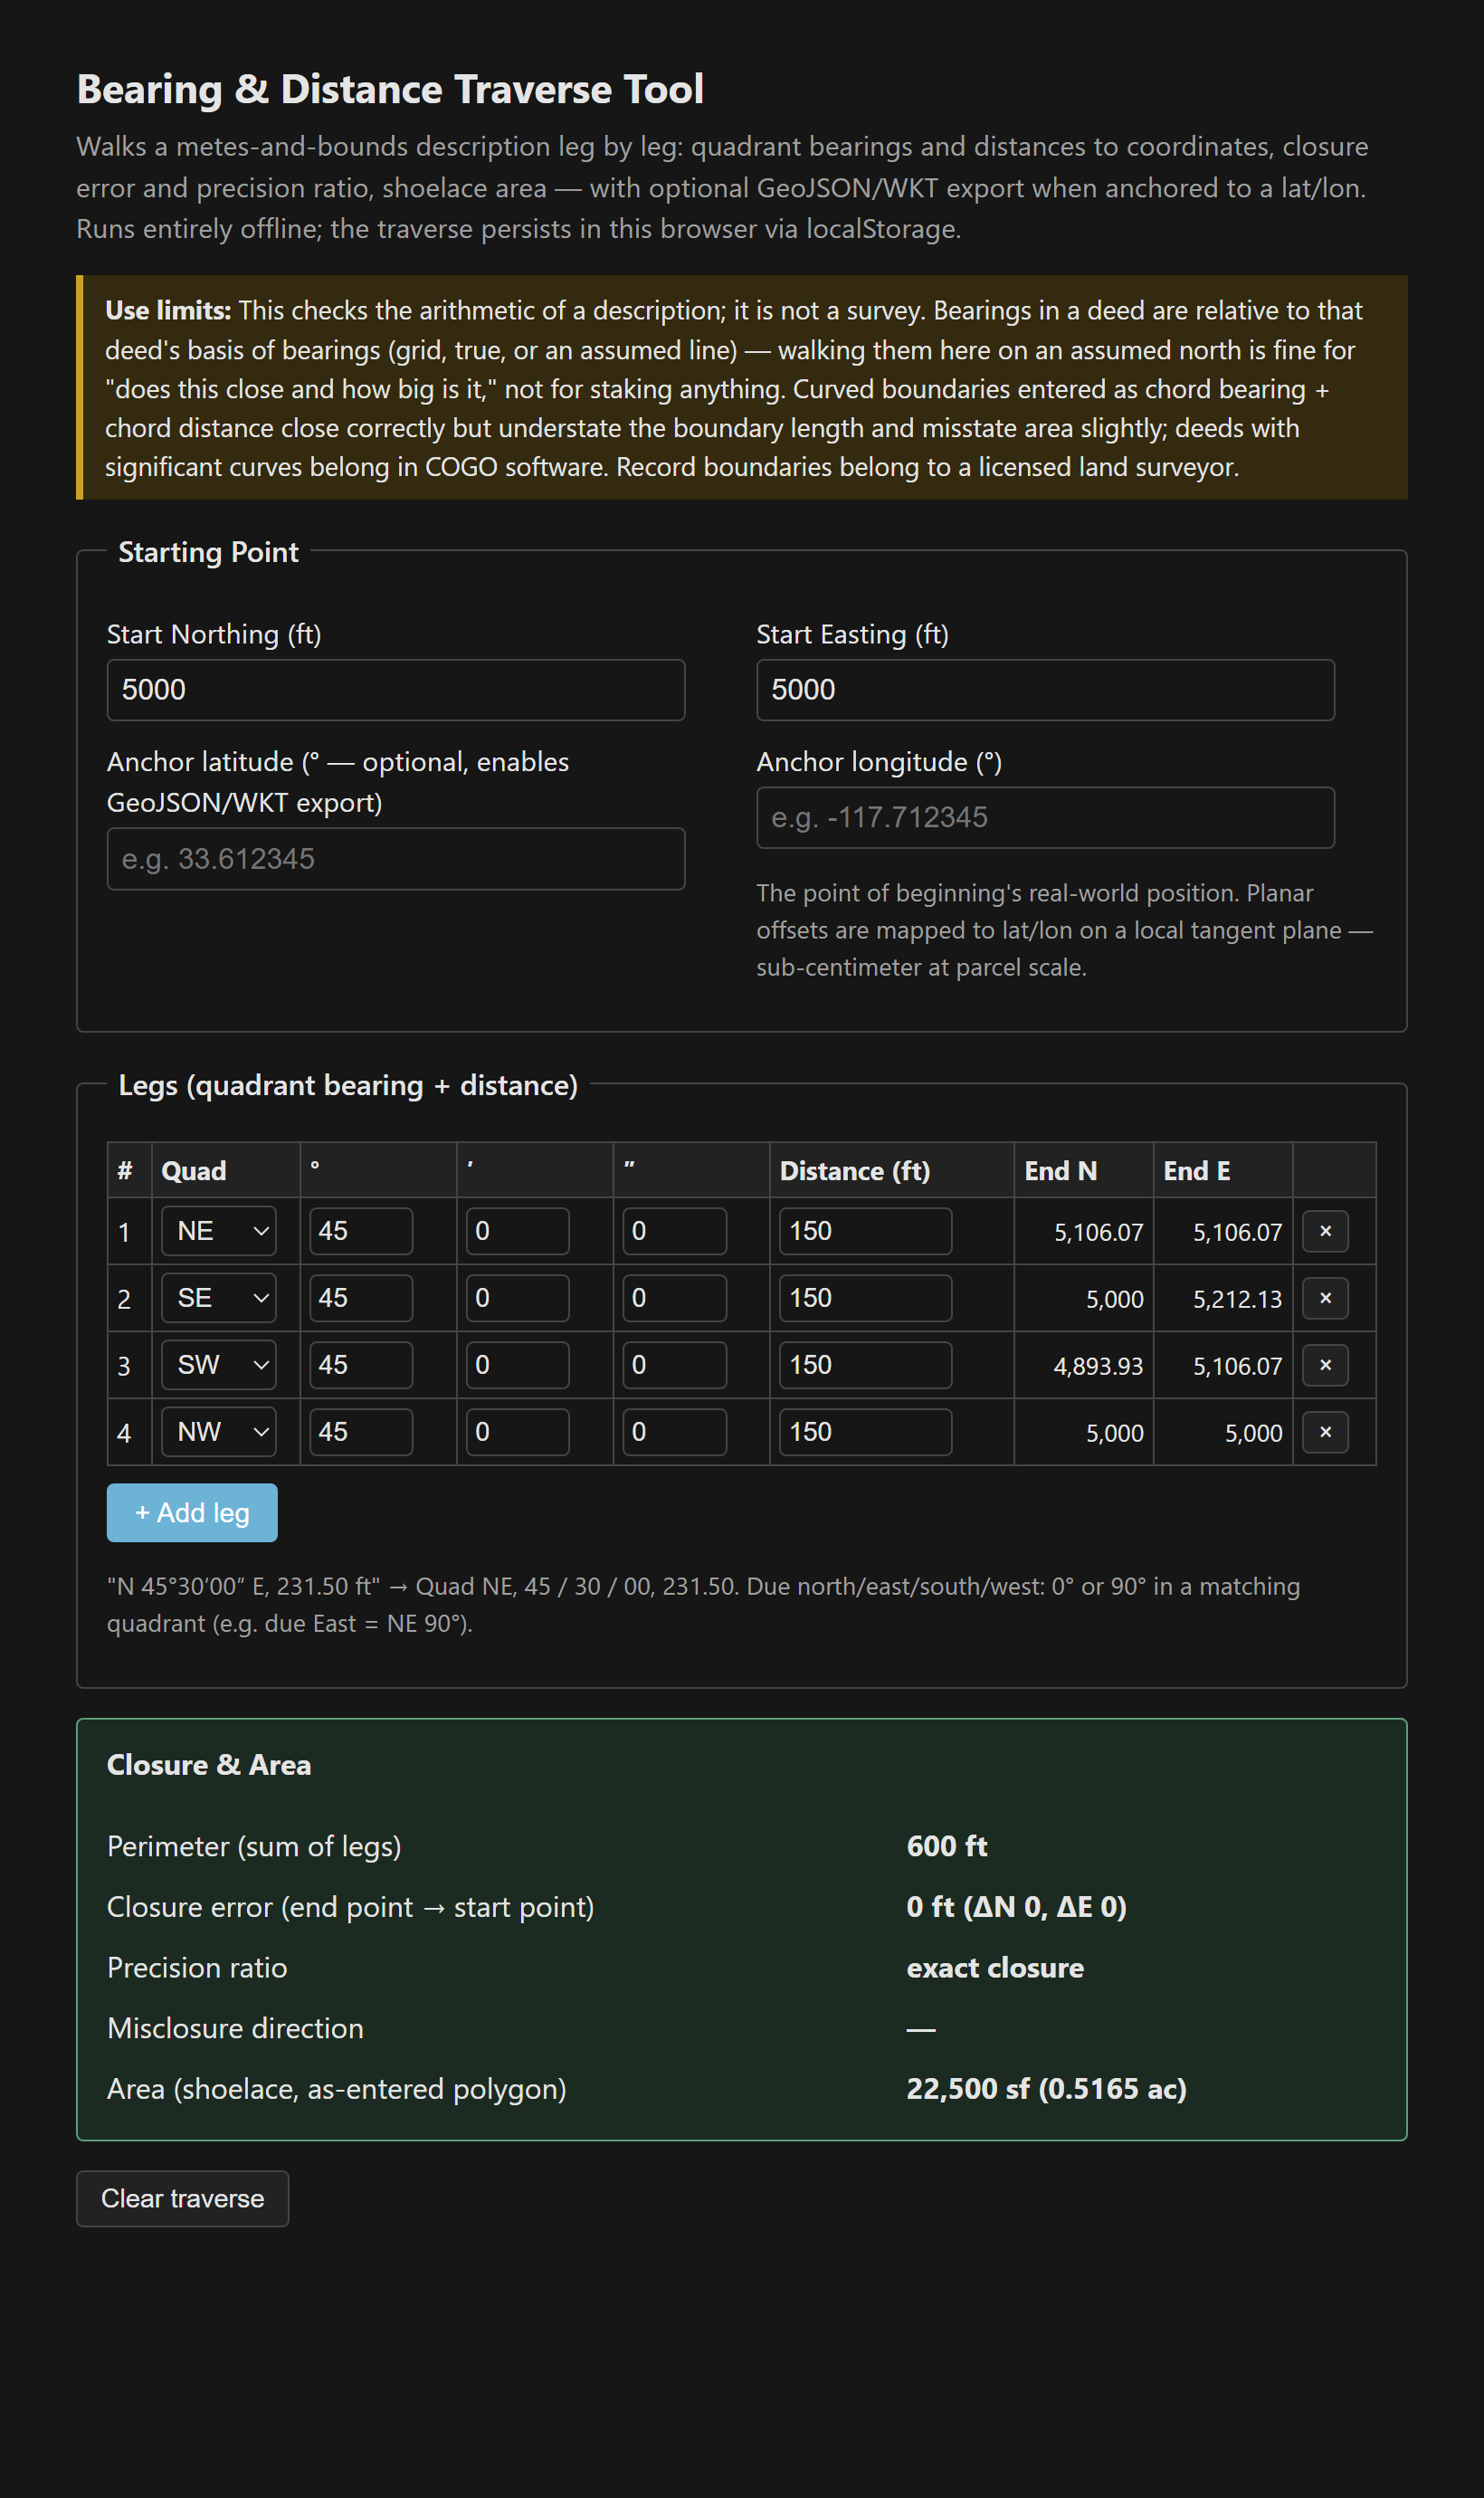Focus the Start Northing field
Screen dimensions: 1484x2498
click(x=396, y=690)
